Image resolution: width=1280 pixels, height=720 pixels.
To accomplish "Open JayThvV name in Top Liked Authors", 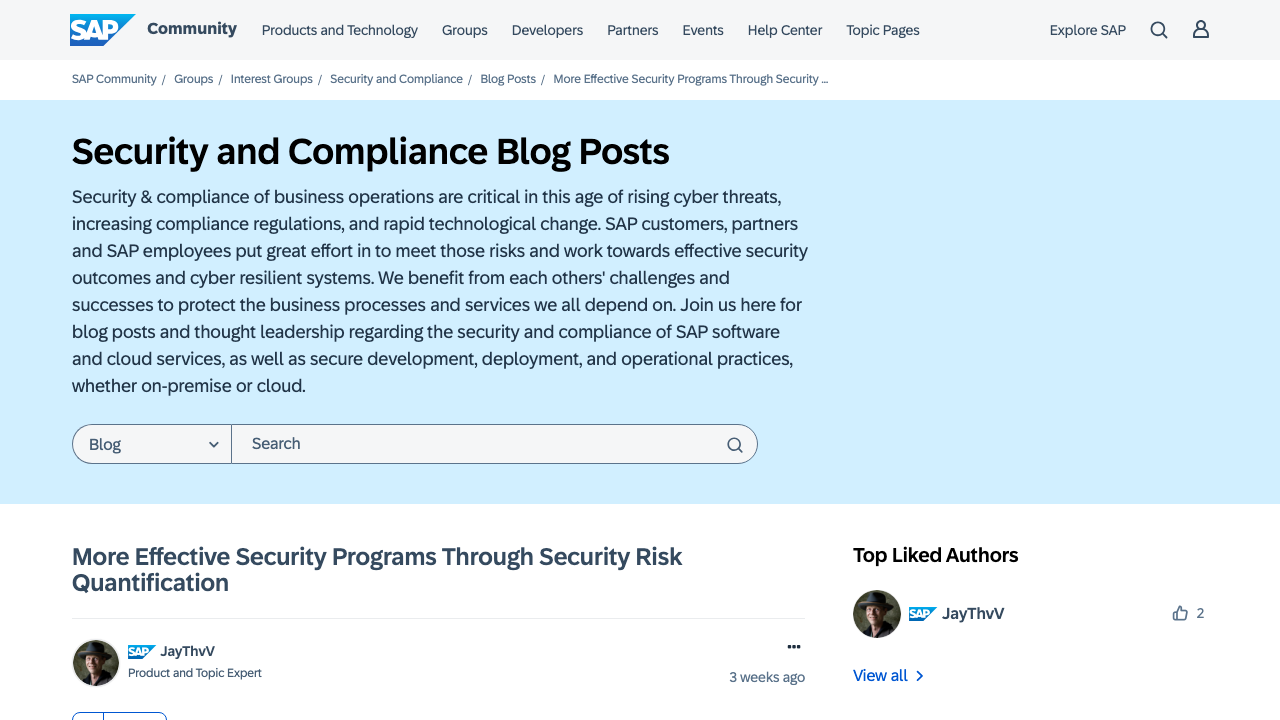I will point(973,614).
